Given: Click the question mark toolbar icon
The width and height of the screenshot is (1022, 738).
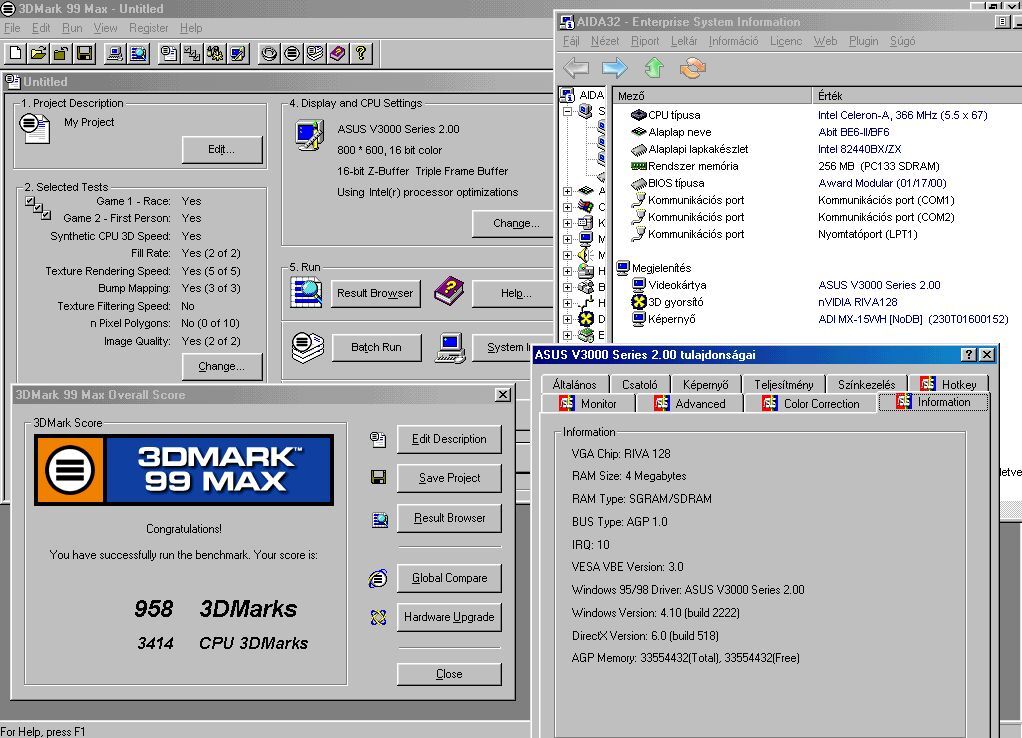Looking at the screenshot, I should pyautogui.click(x=360, y=53).
